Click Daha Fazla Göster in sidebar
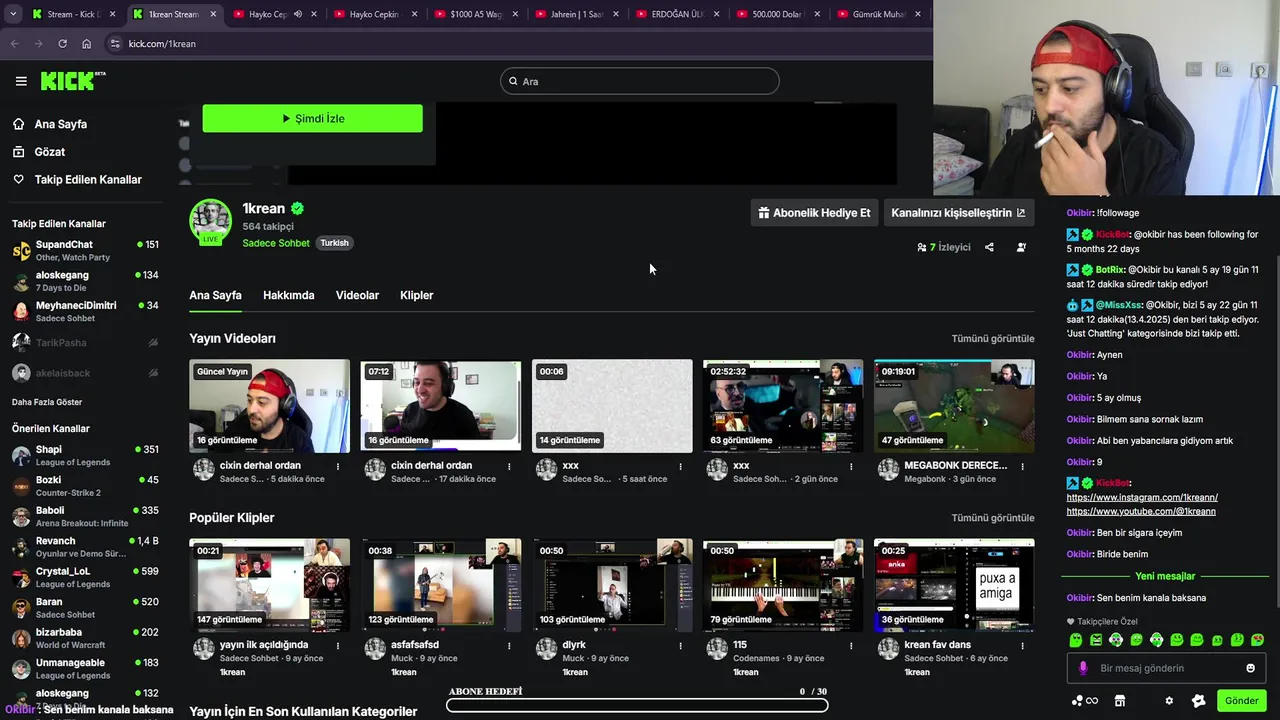Screen dimensions: 1280x720 point(47,402)
